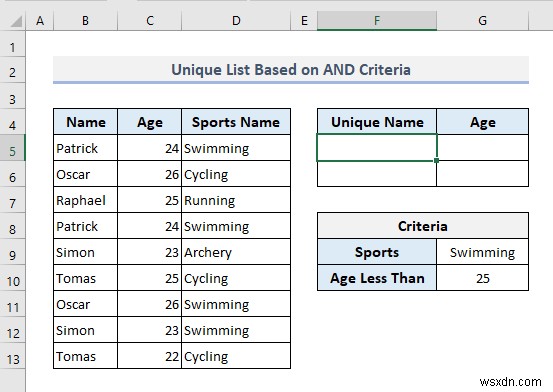Click age 24 in row 5
Image resolution: width=553 pixels, height=392 pixels.
tap(150, 148)
